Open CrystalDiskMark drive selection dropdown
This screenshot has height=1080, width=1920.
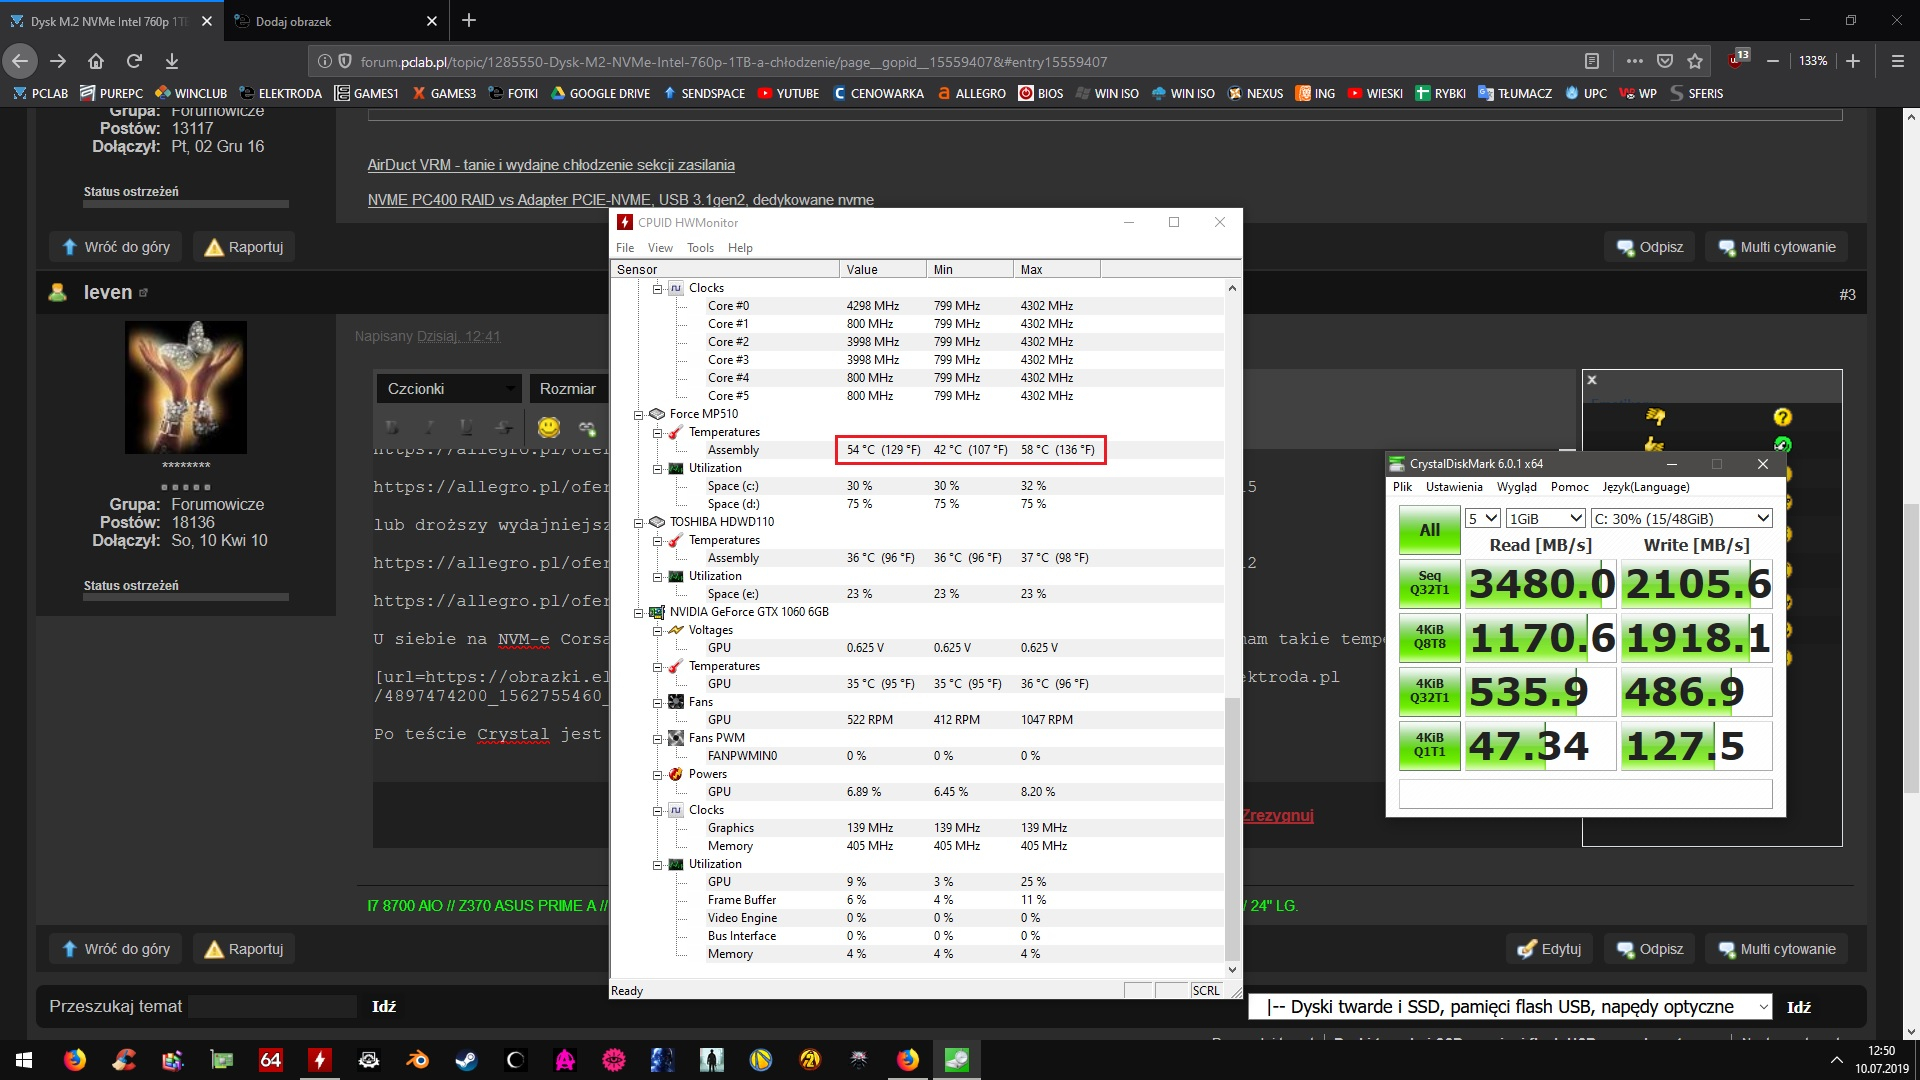coord(1681,518)
